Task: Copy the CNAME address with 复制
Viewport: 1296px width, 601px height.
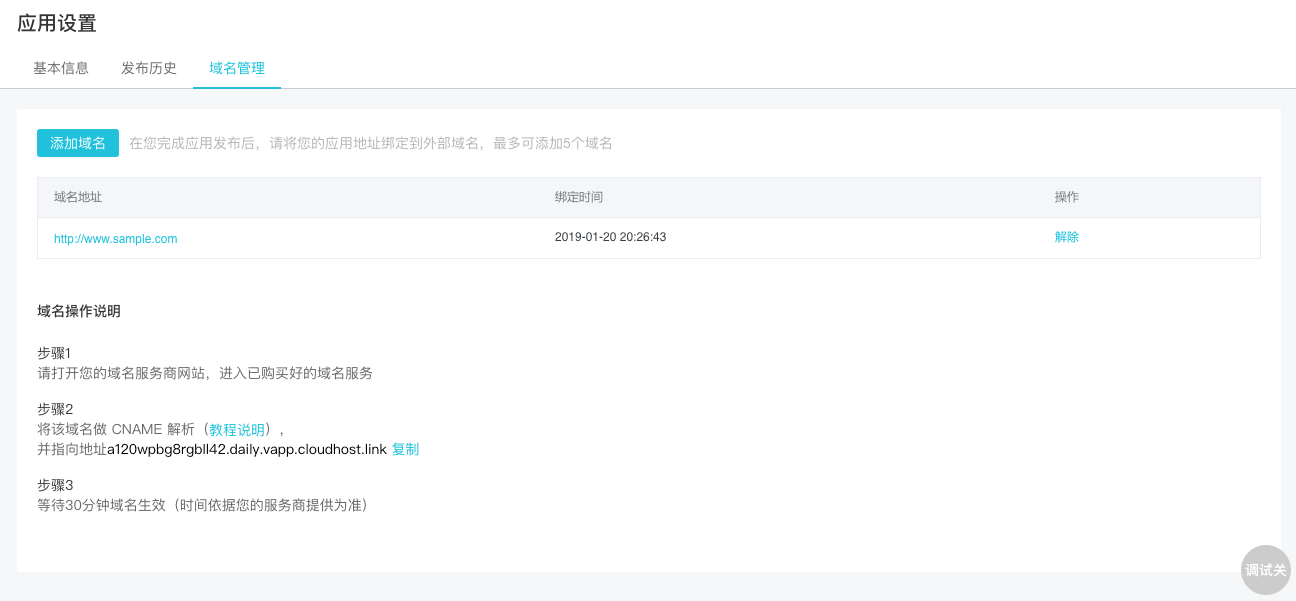Action: click(405, 449)
